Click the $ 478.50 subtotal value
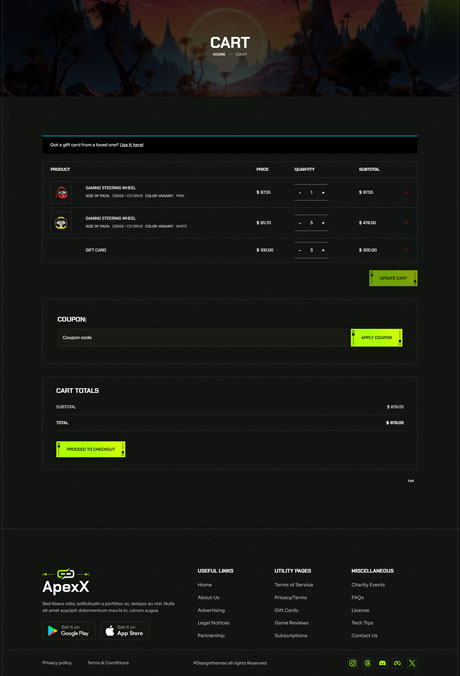 pos(367,223)
